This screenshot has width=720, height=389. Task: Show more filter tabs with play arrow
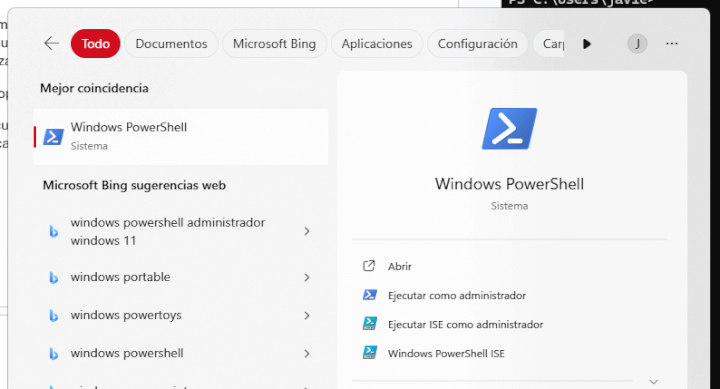click(586, 44)
